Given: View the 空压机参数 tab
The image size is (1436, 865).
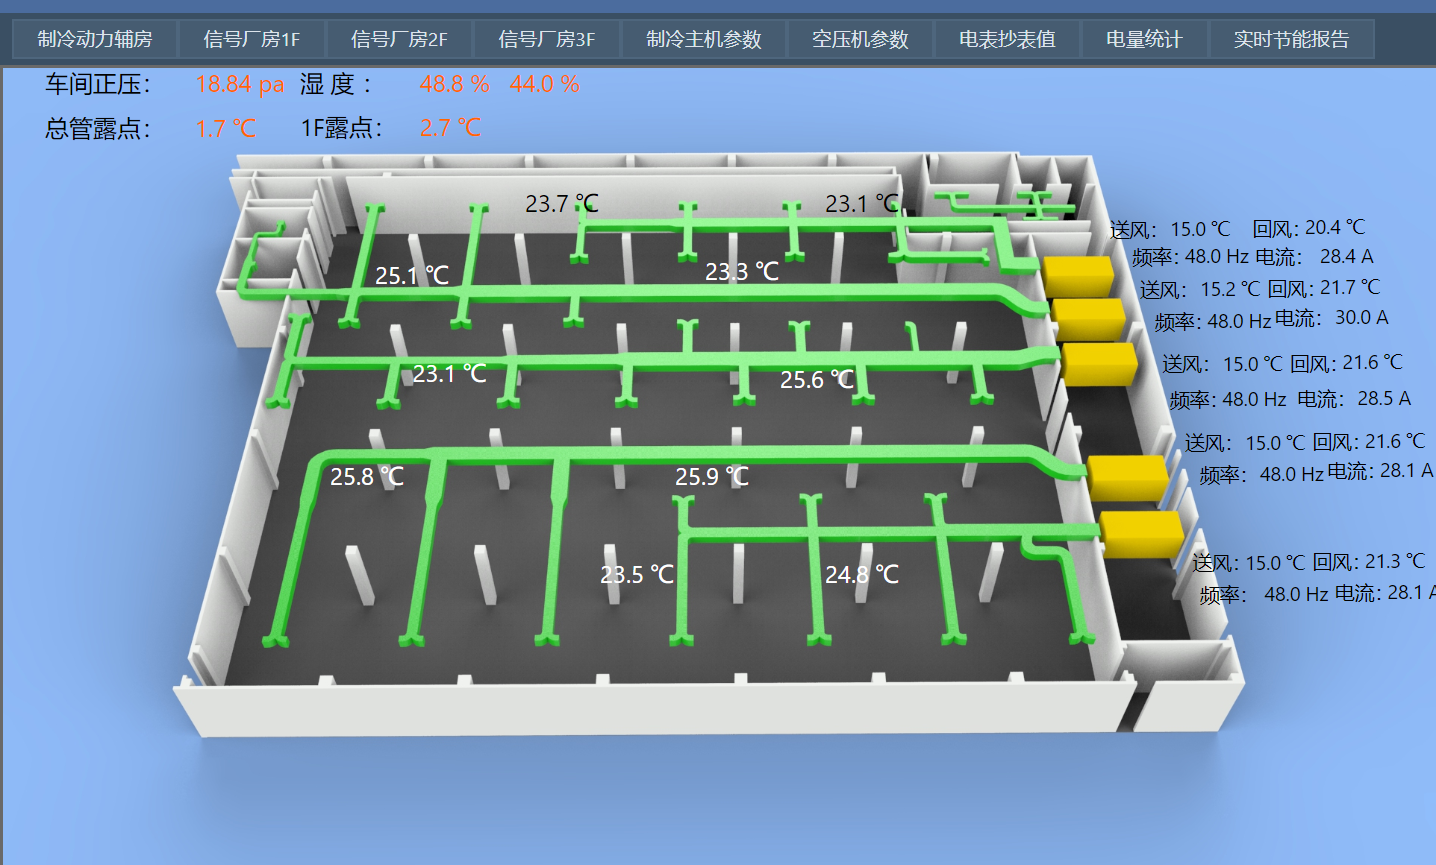Looking at the screenshot, I should tap(860, 40).
